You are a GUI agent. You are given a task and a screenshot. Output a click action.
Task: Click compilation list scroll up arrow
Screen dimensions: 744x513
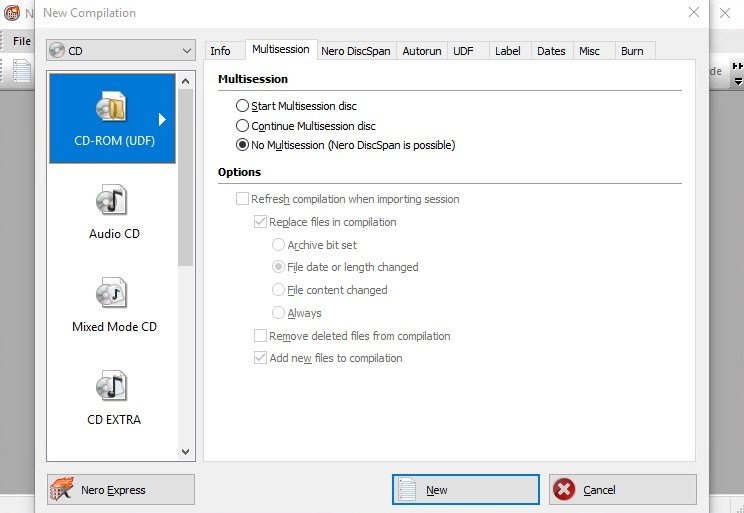coord(186,81)
